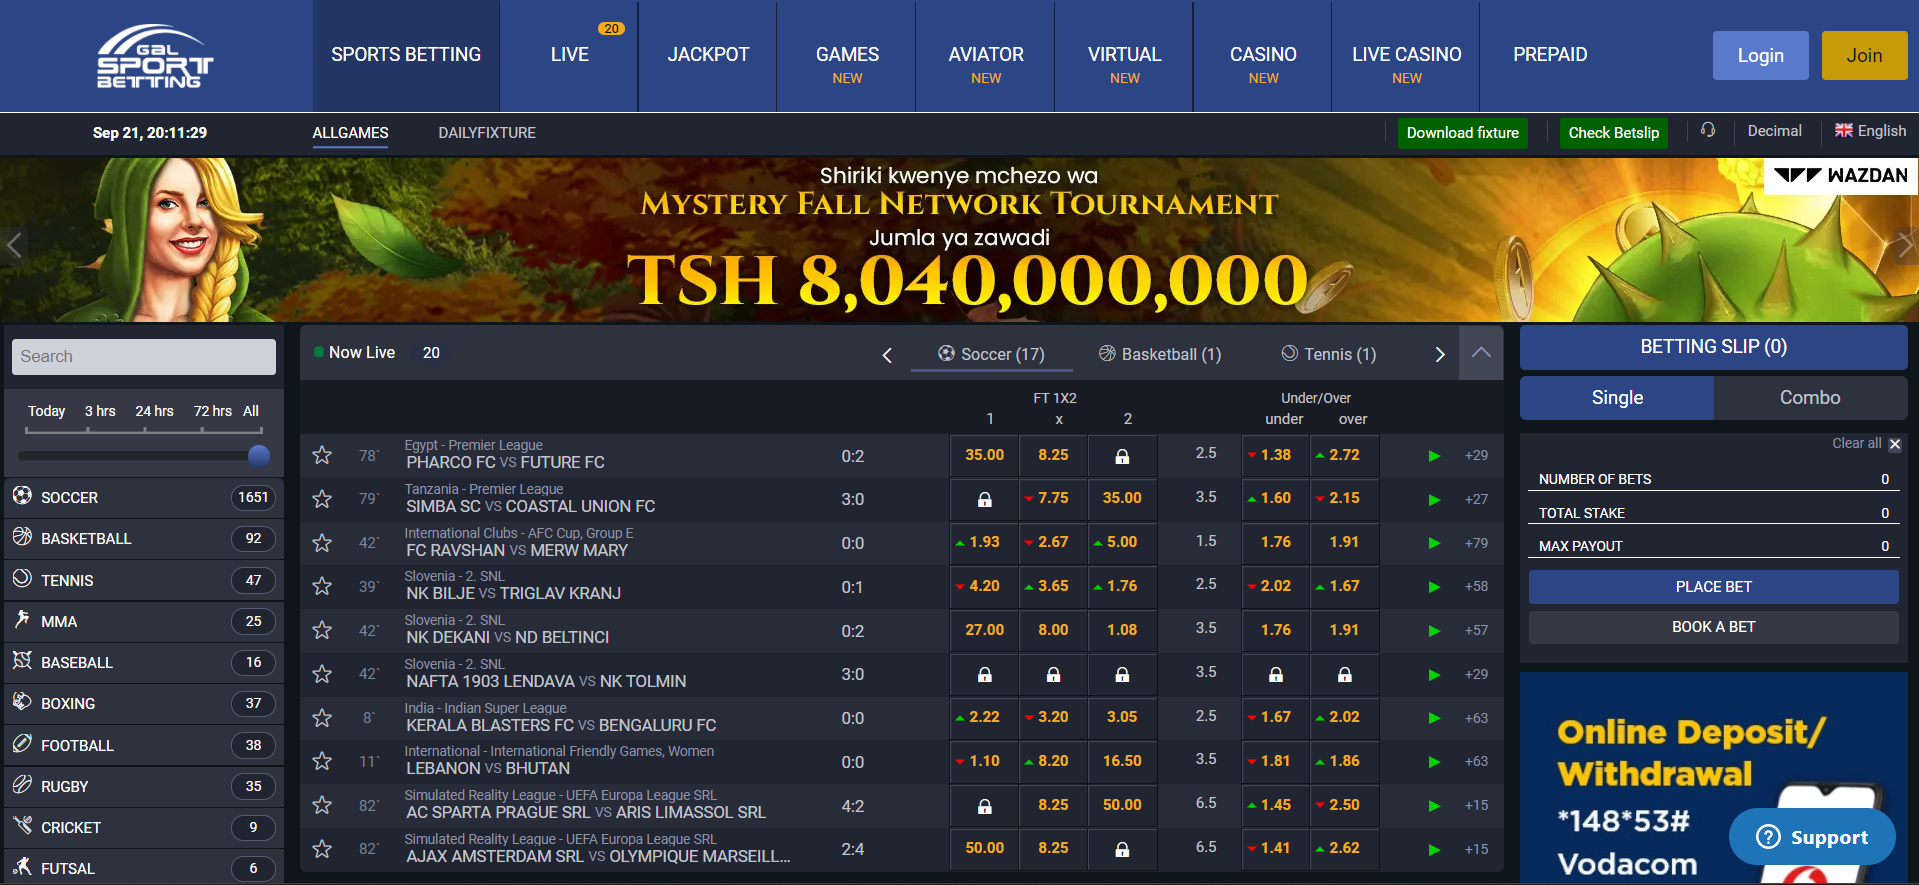
Task: Open the LIVE menu item
Action: [569, 55]
